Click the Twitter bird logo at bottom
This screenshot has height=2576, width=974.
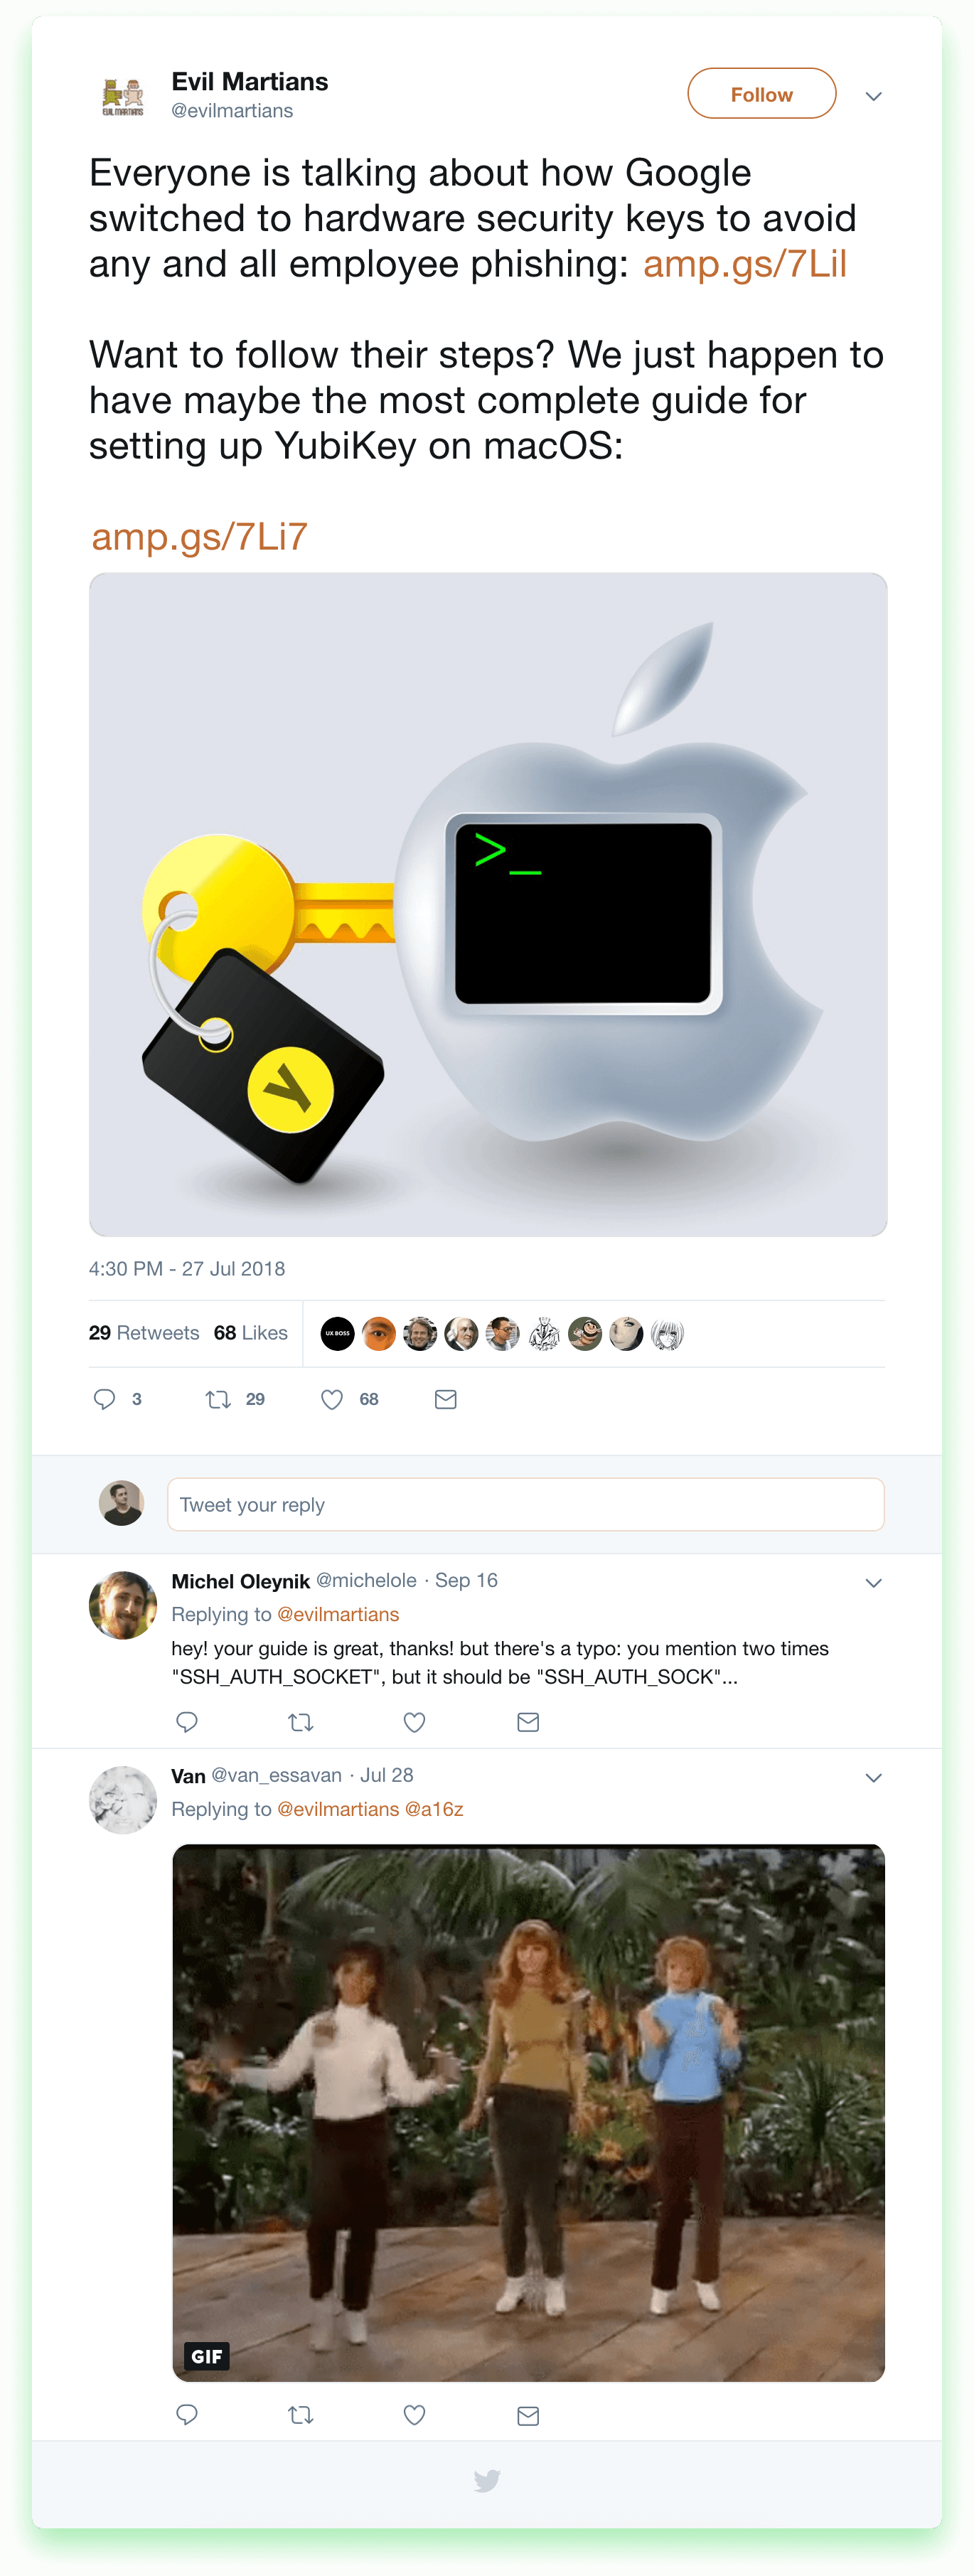(487, 2480)
